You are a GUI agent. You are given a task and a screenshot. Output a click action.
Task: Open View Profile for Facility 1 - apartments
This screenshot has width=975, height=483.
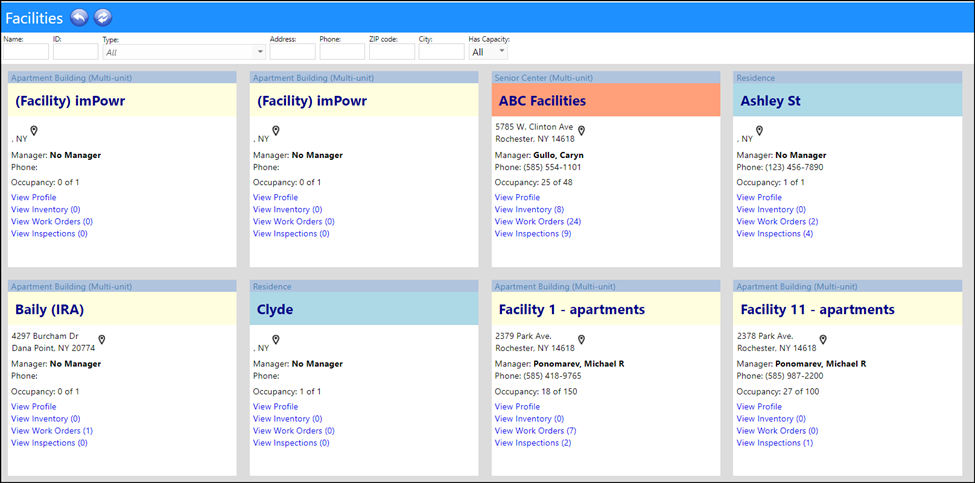coord(517,407)
